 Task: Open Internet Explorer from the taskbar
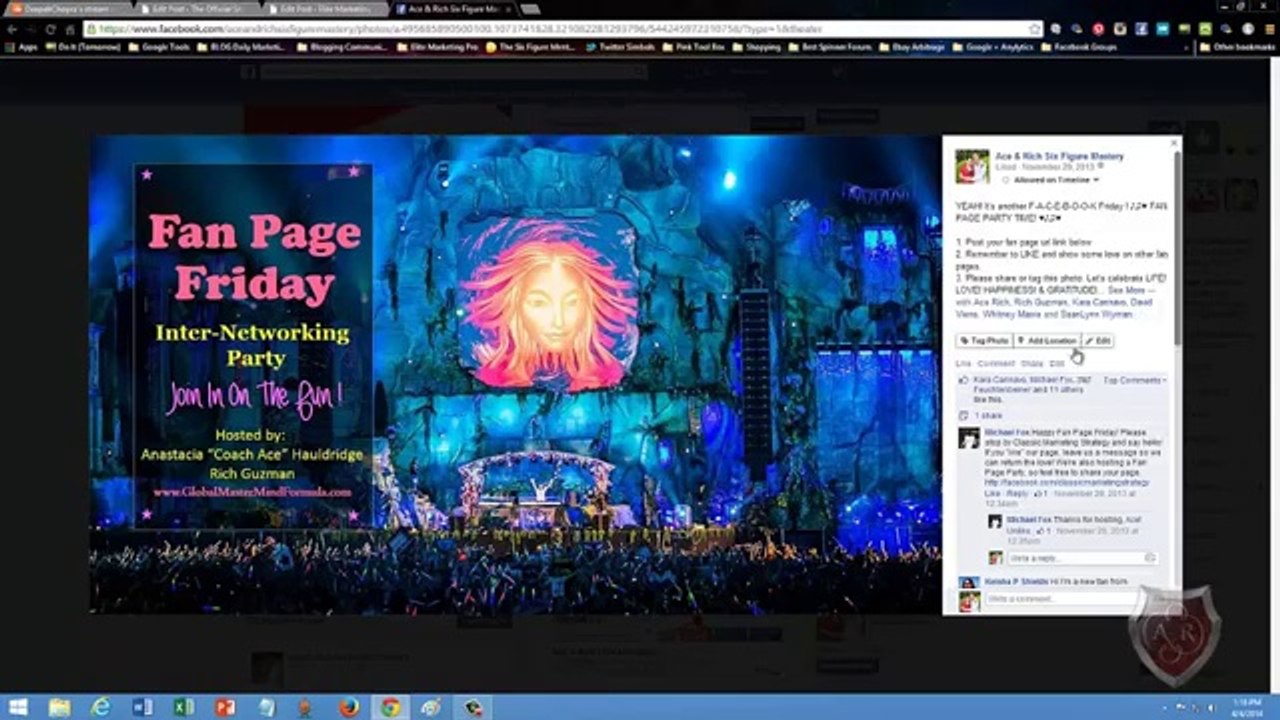pyautogui.click(x=100, y=707)
